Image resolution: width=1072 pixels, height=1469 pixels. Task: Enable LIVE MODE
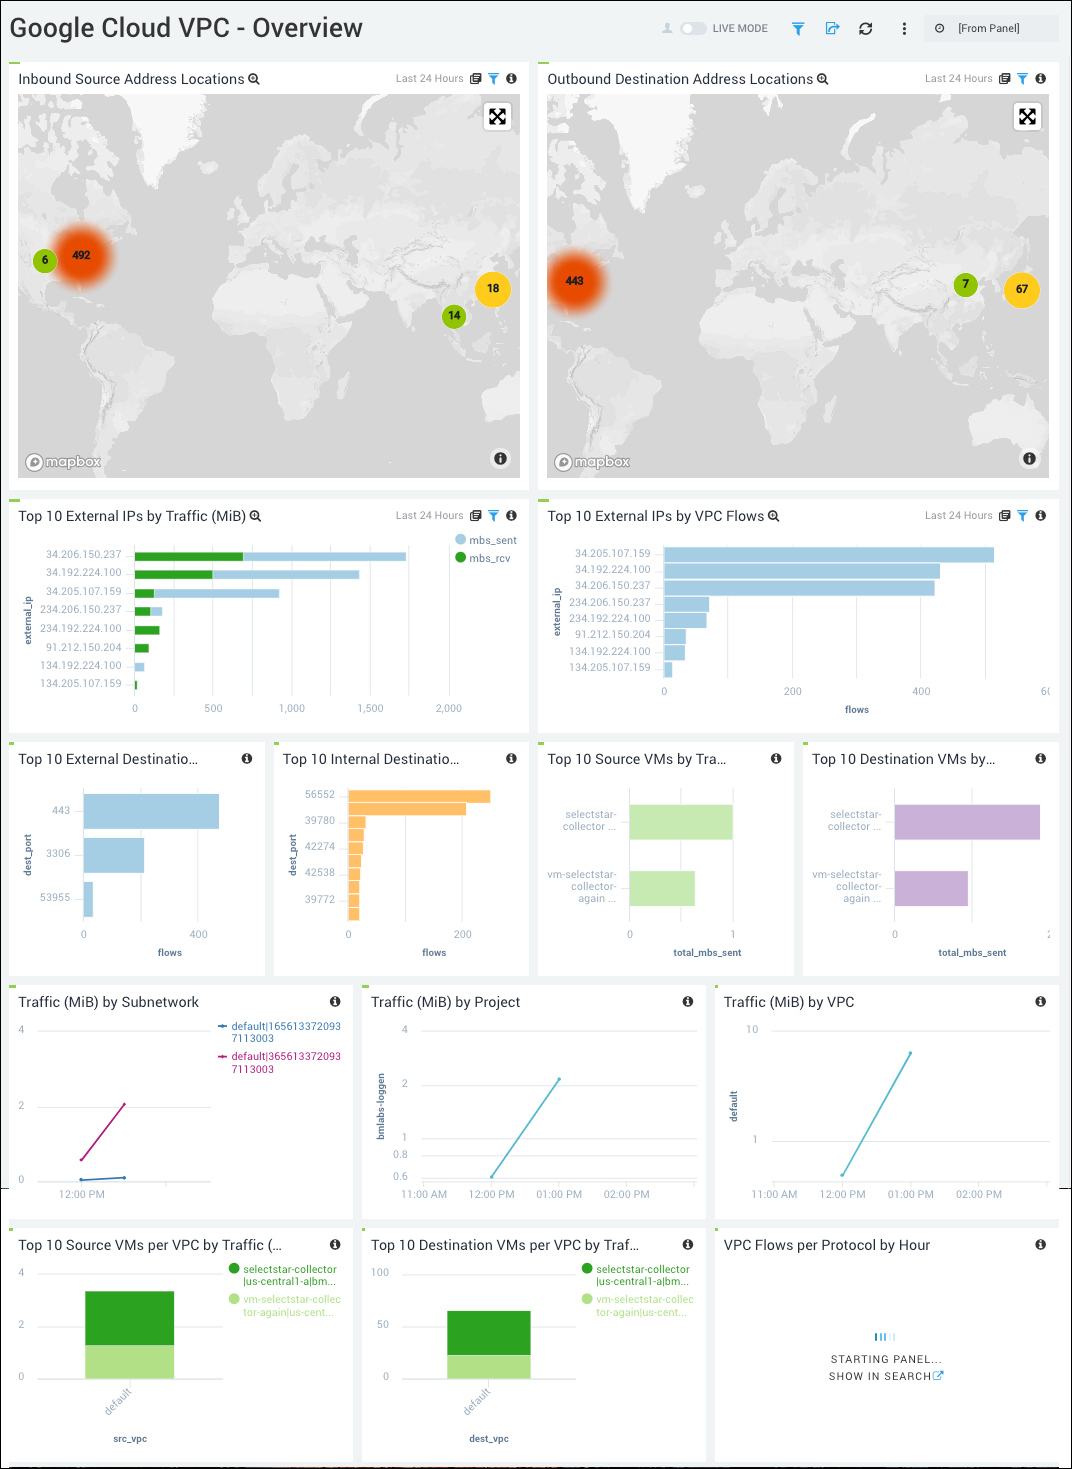692,28
